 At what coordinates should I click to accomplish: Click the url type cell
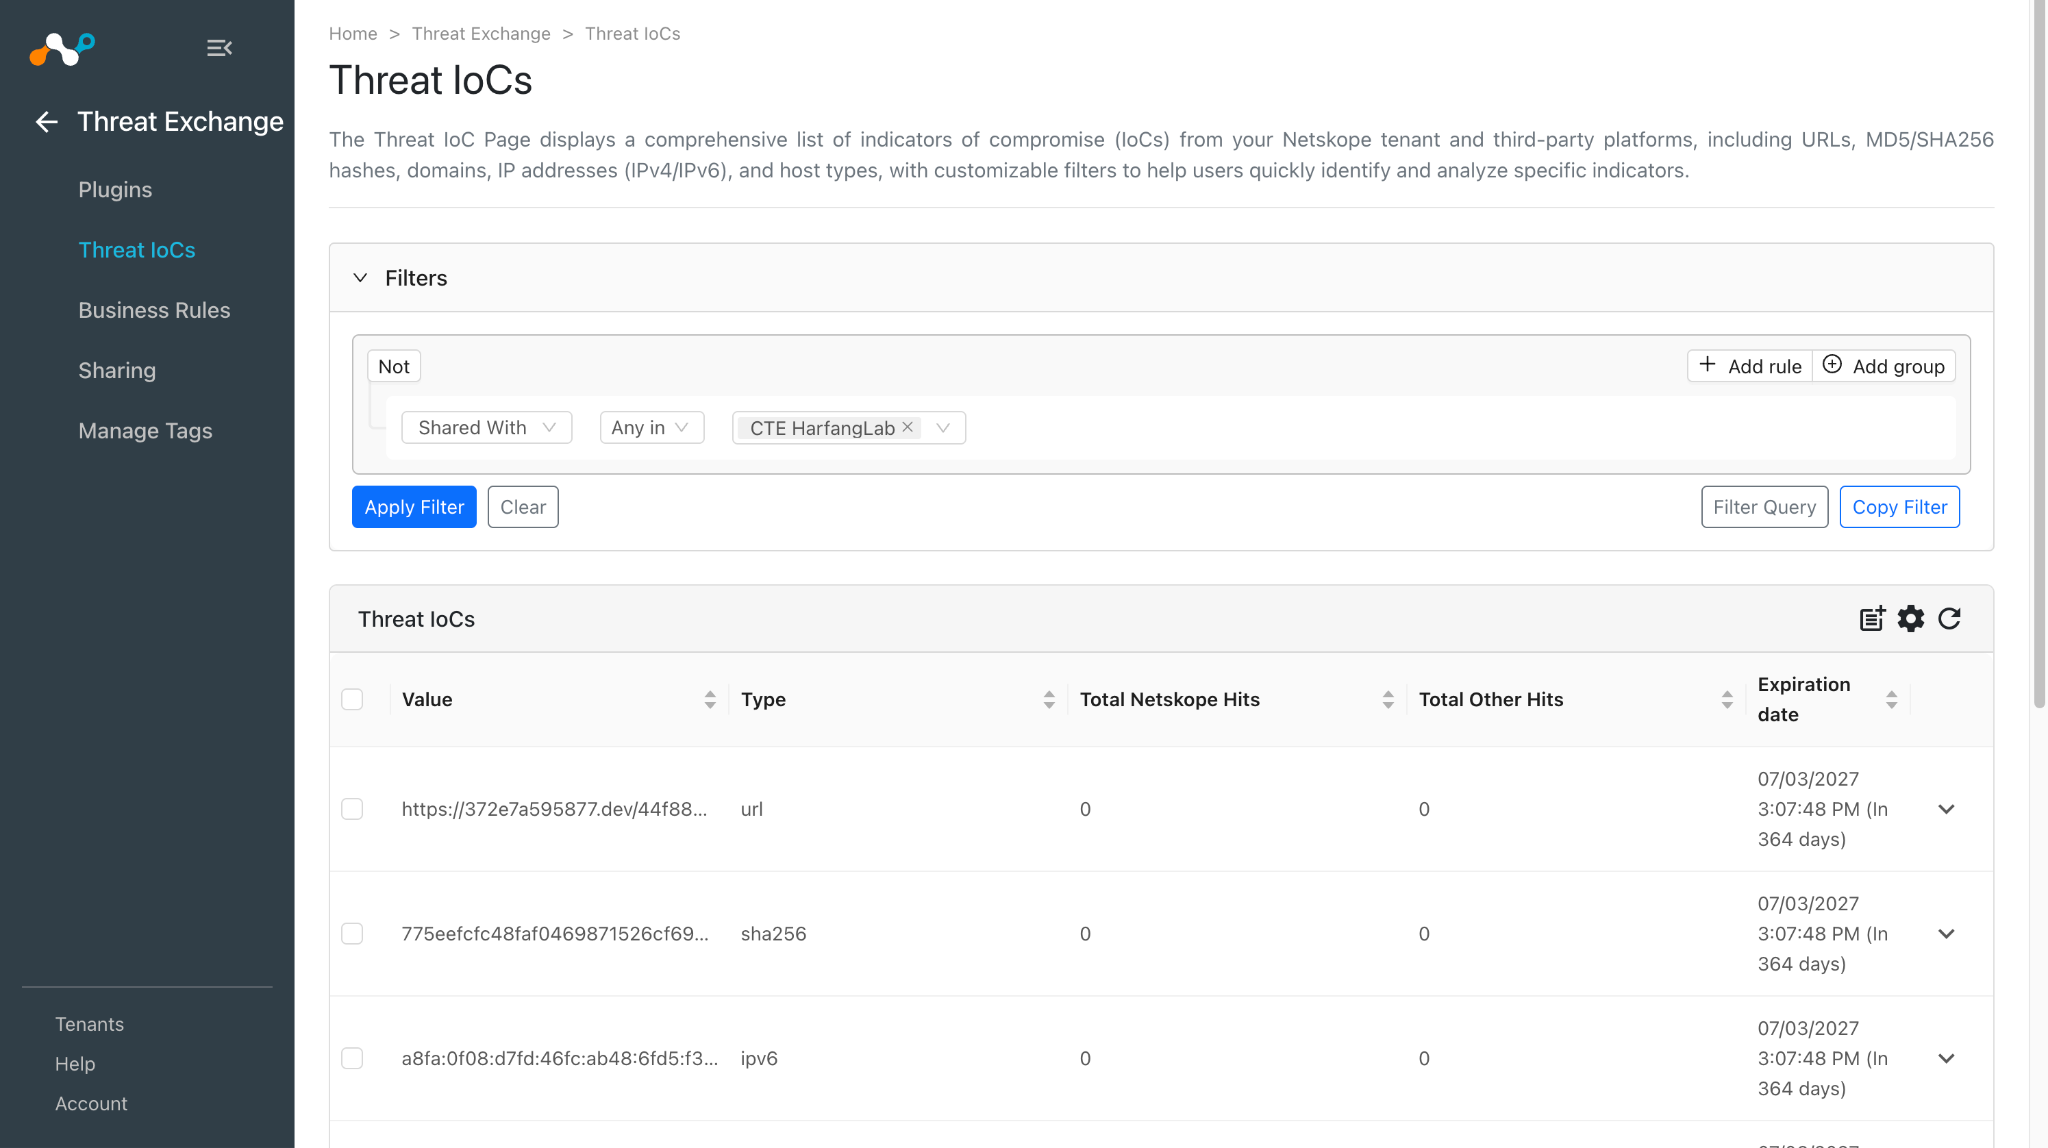[752, 809]
